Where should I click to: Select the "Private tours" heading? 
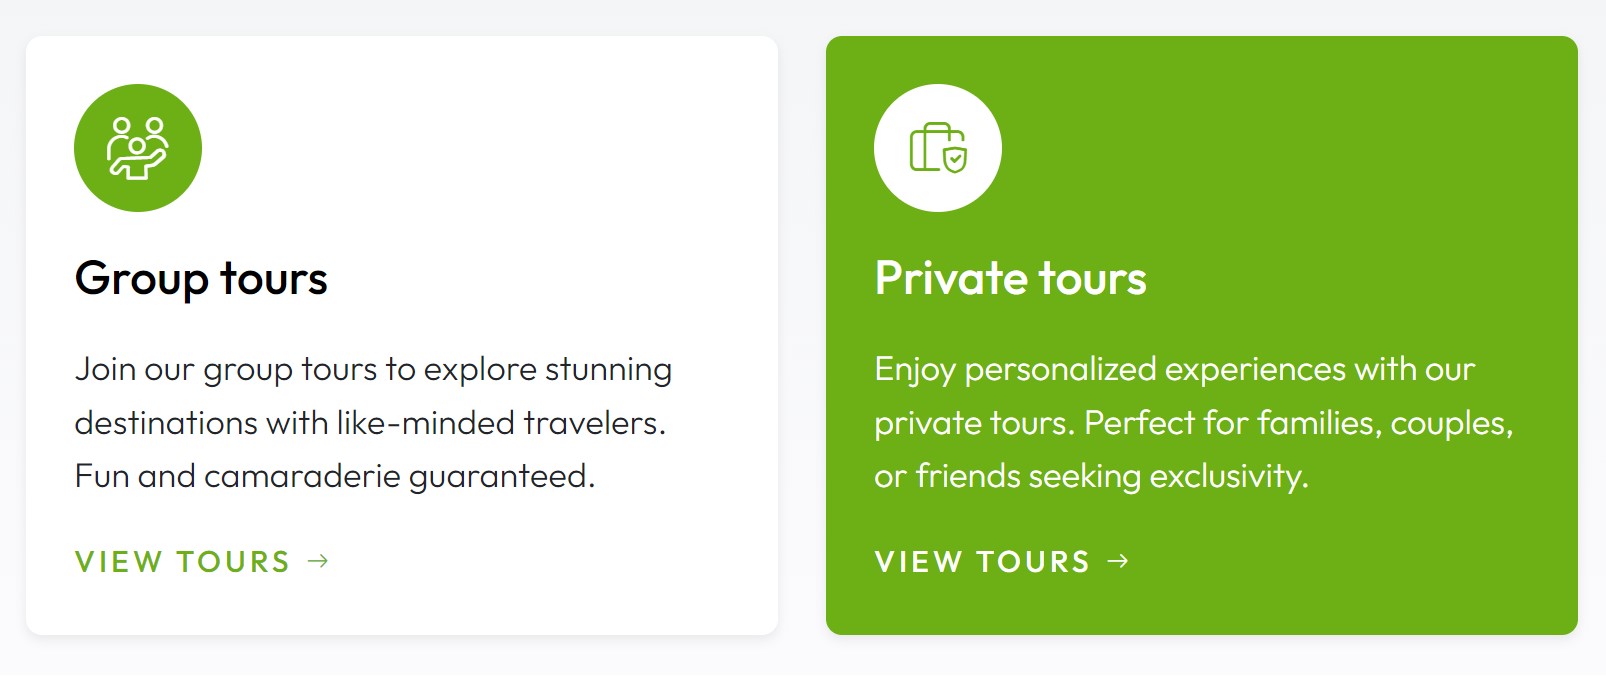click(1010, 279)
